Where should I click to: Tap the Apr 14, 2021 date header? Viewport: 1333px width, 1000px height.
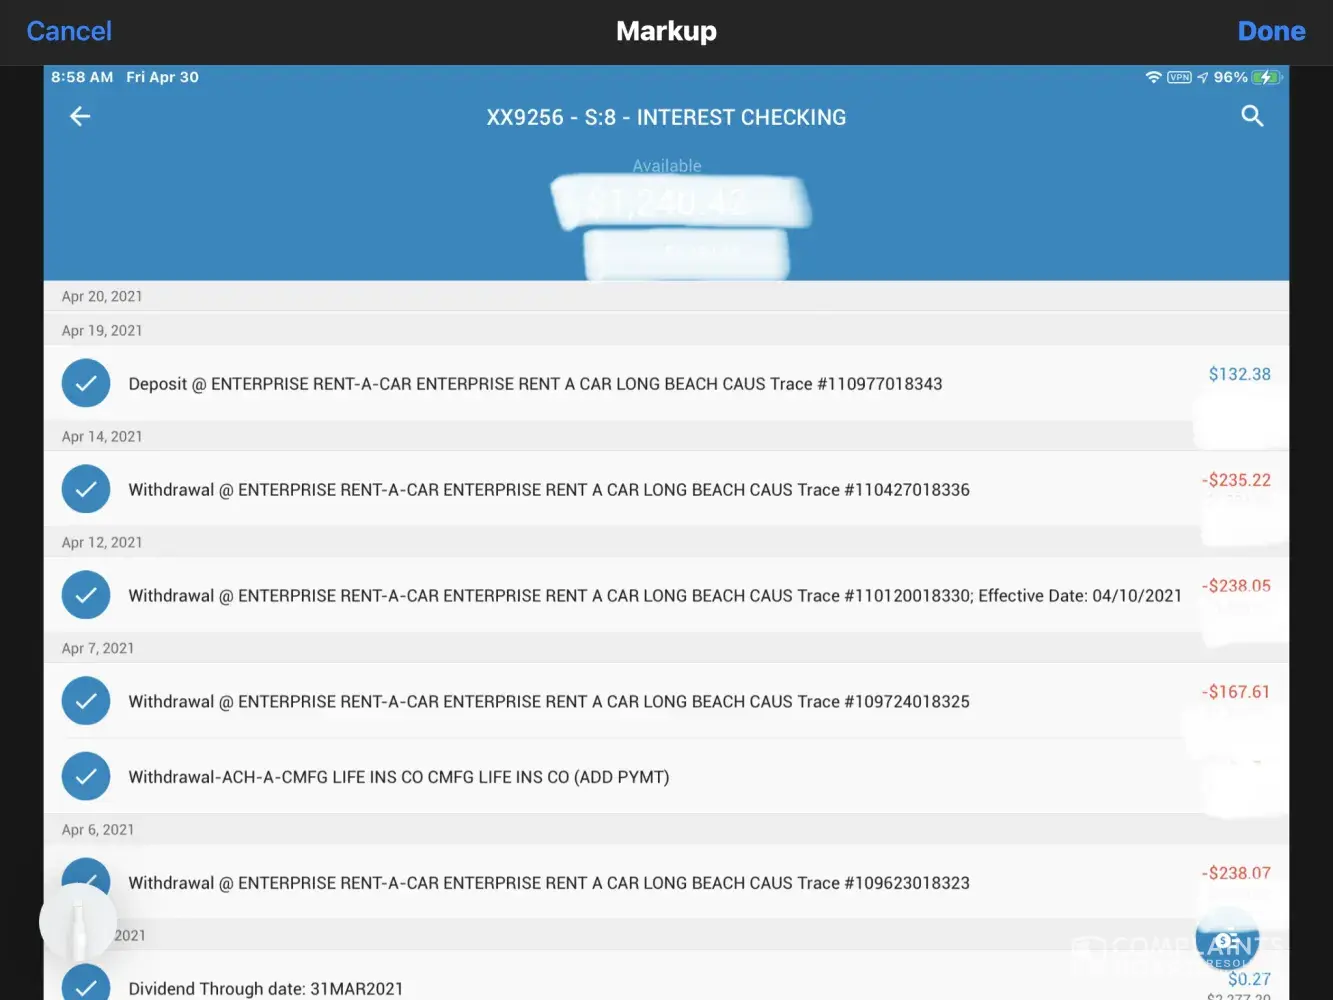tap(102, 436)
